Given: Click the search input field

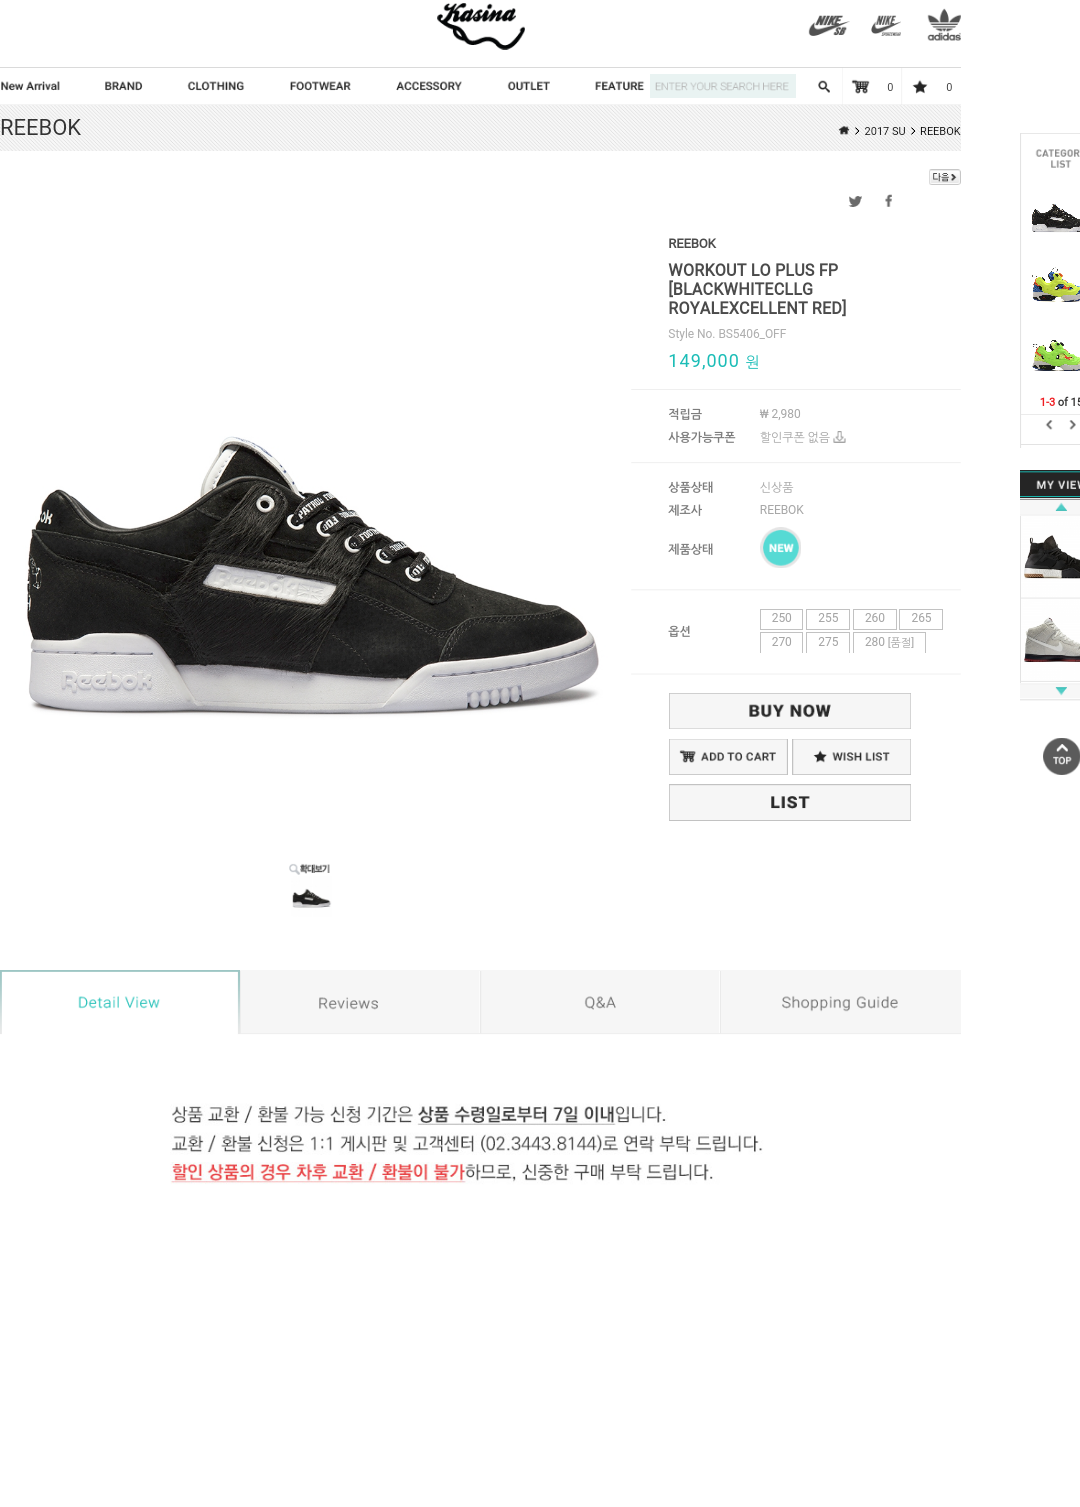Looking at the screenshot, I should [x=723, y=87].
